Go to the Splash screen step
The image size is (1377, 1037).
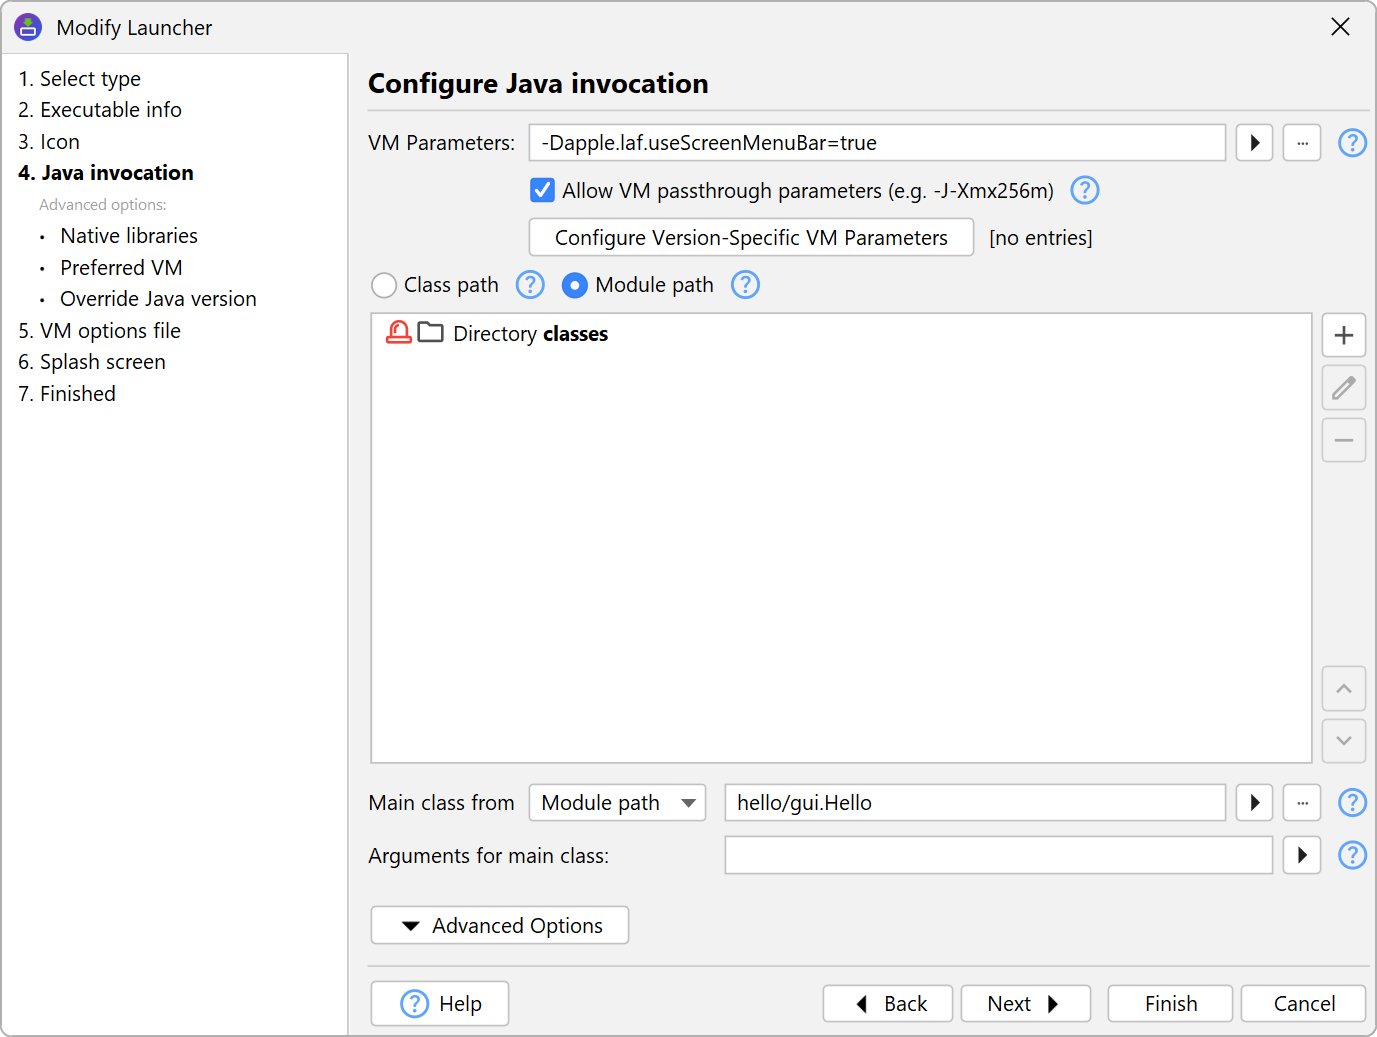point(102,362)
